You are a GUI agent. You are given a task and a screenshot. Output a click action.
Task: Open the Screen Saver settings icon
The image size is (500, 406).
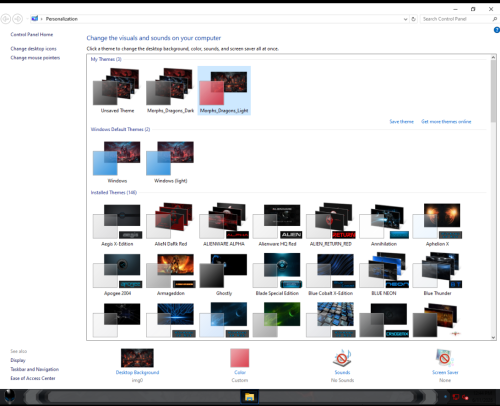(445, 358)
